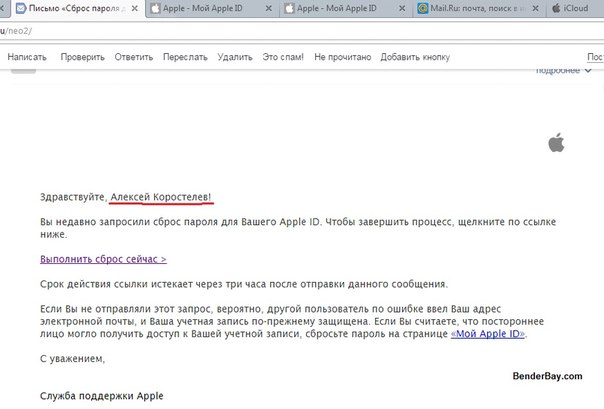Click Написать to compose a new email
This screenshot has height=409, width=604.
pos(27,57)
